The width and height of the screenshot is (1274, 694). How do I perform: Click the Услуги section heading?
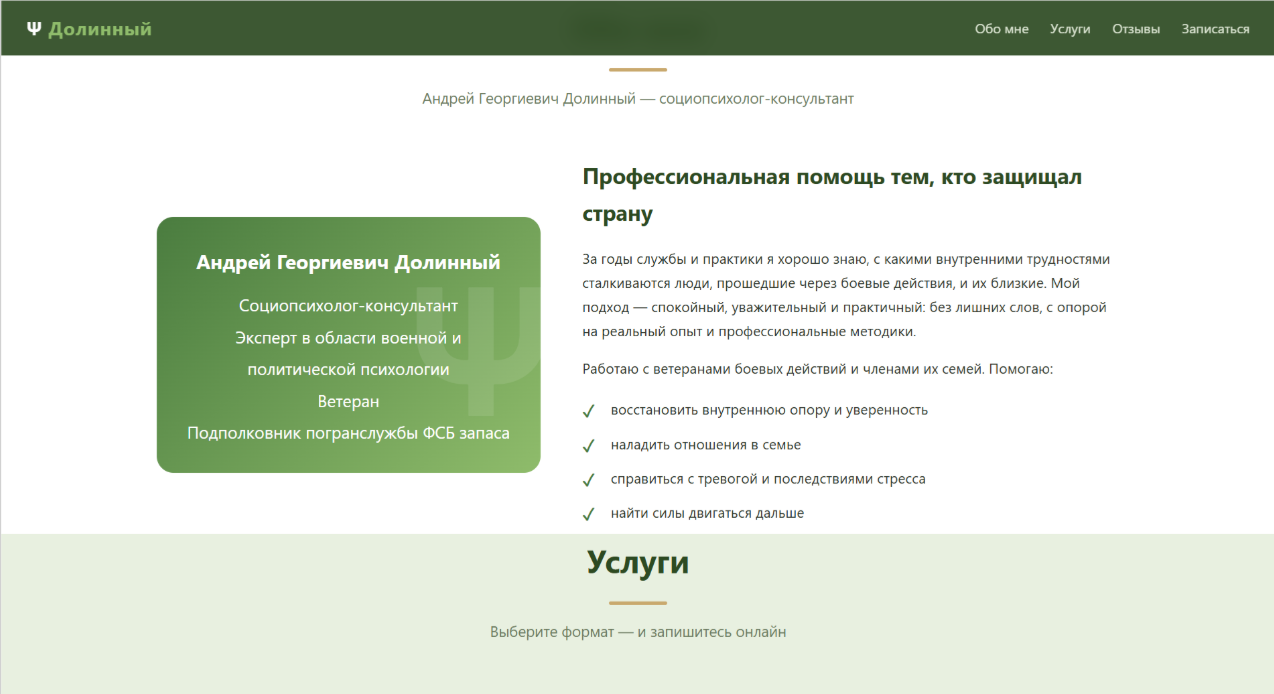638,563
